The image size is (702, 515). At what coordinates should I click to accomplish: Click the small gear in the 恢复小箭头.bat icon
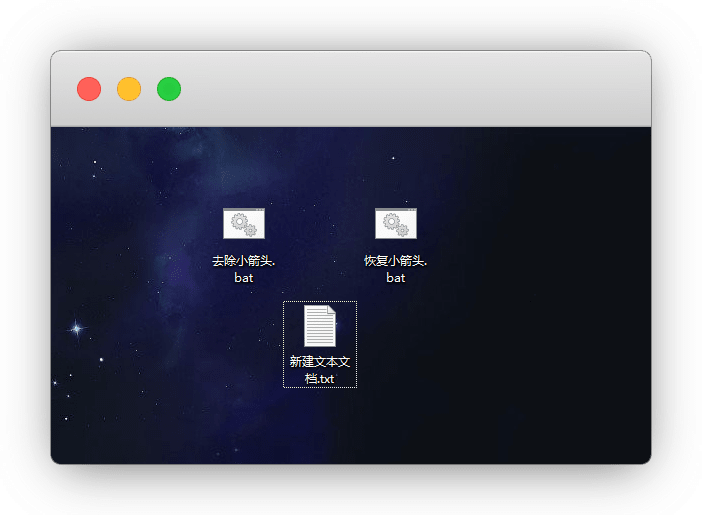(403, 231)
